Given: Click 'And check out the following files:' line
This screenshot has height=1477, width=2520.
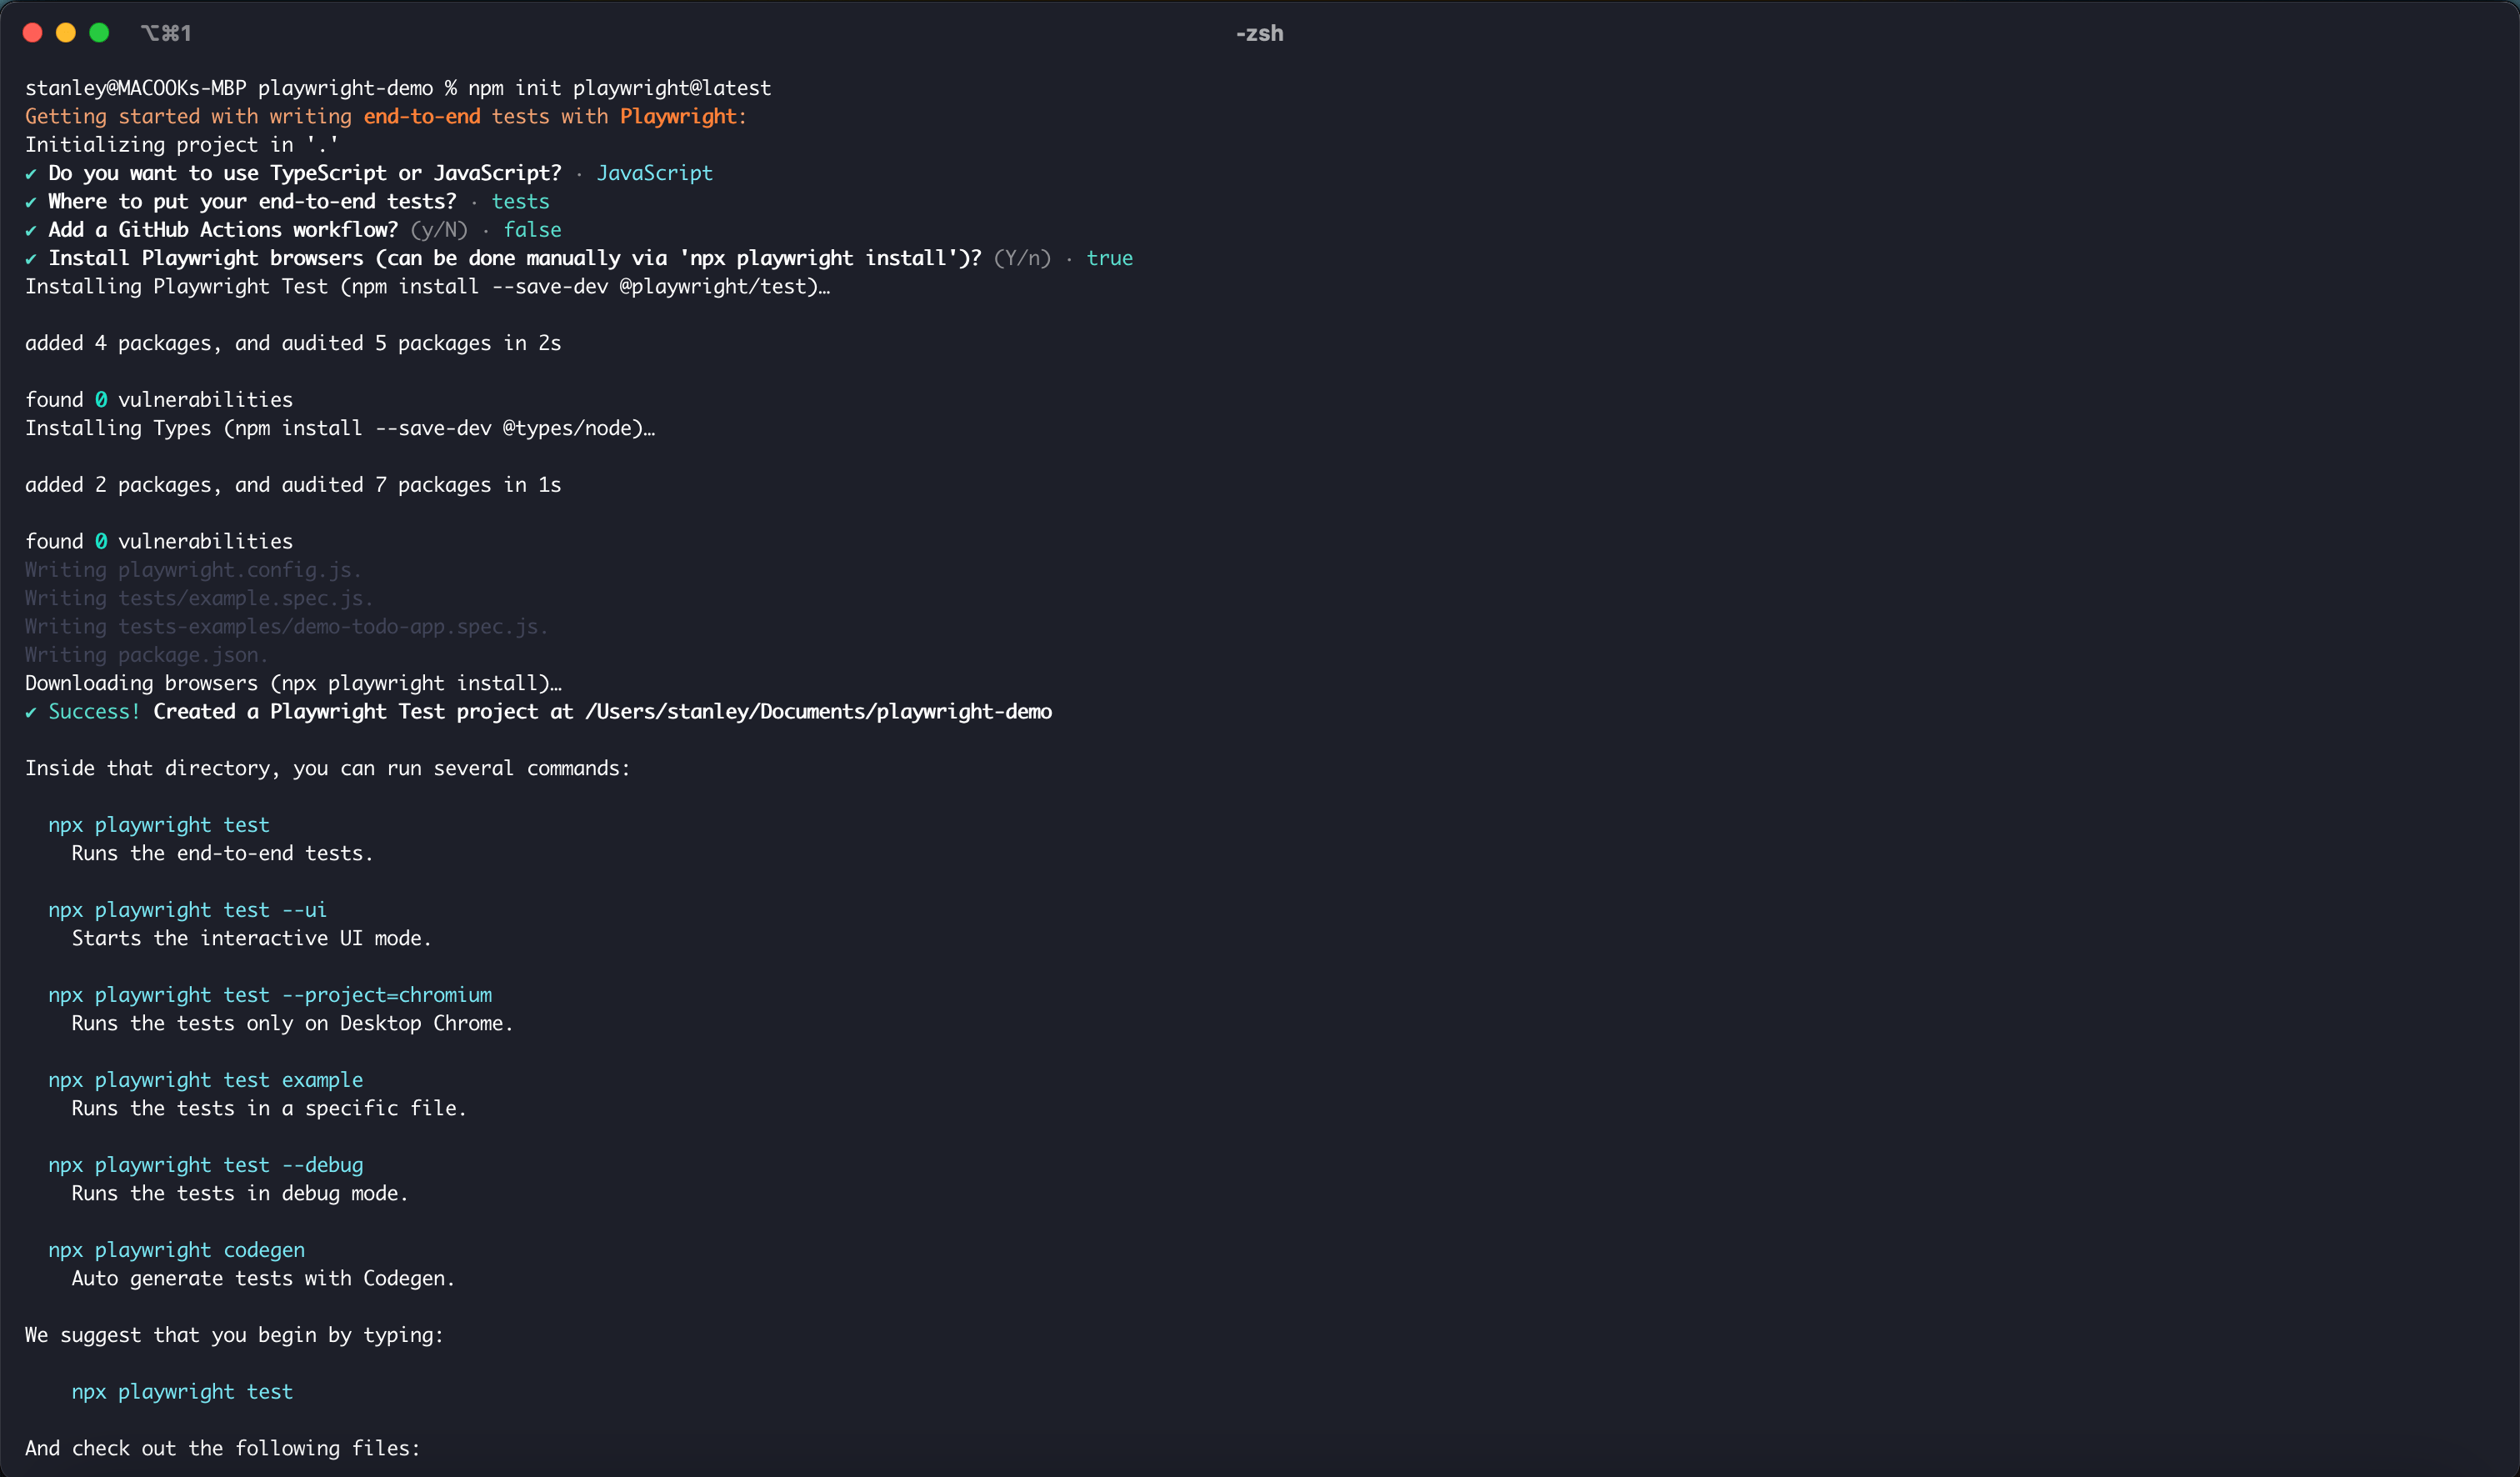Looking at the screenshot, I should click(223, 1448).
